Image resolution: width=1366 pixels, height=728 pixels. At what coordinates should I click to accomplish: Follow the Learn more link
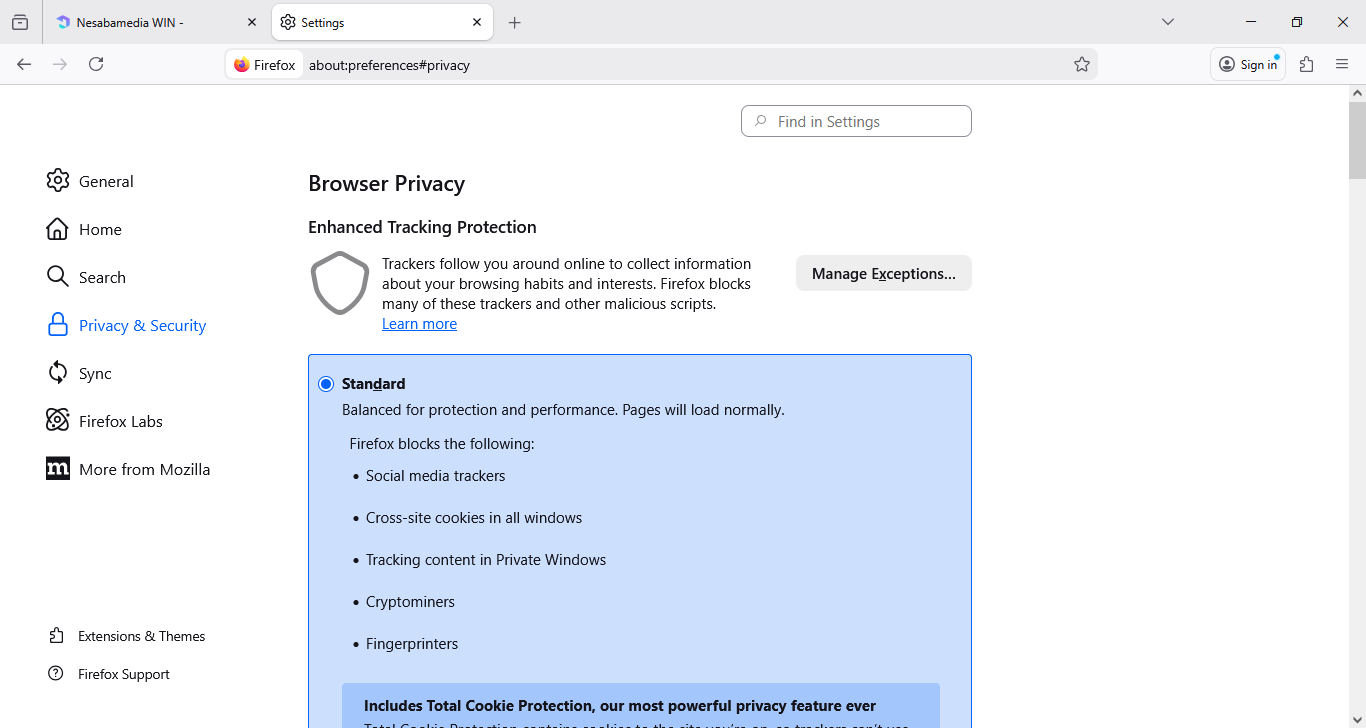point(419,324)
